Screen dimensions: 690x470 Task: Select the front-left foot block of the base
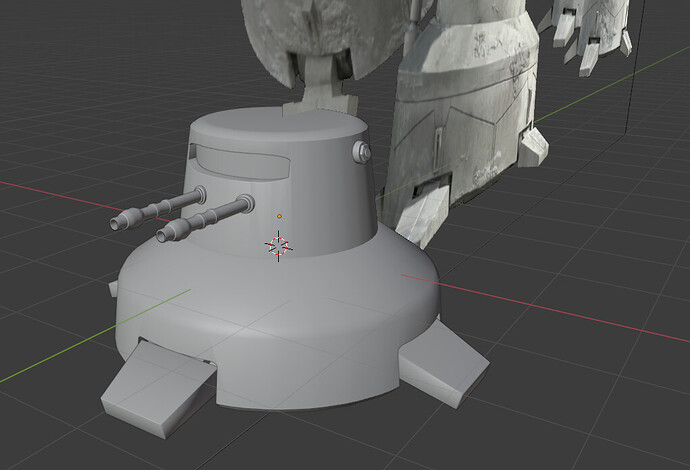click(x=159, y=389)
